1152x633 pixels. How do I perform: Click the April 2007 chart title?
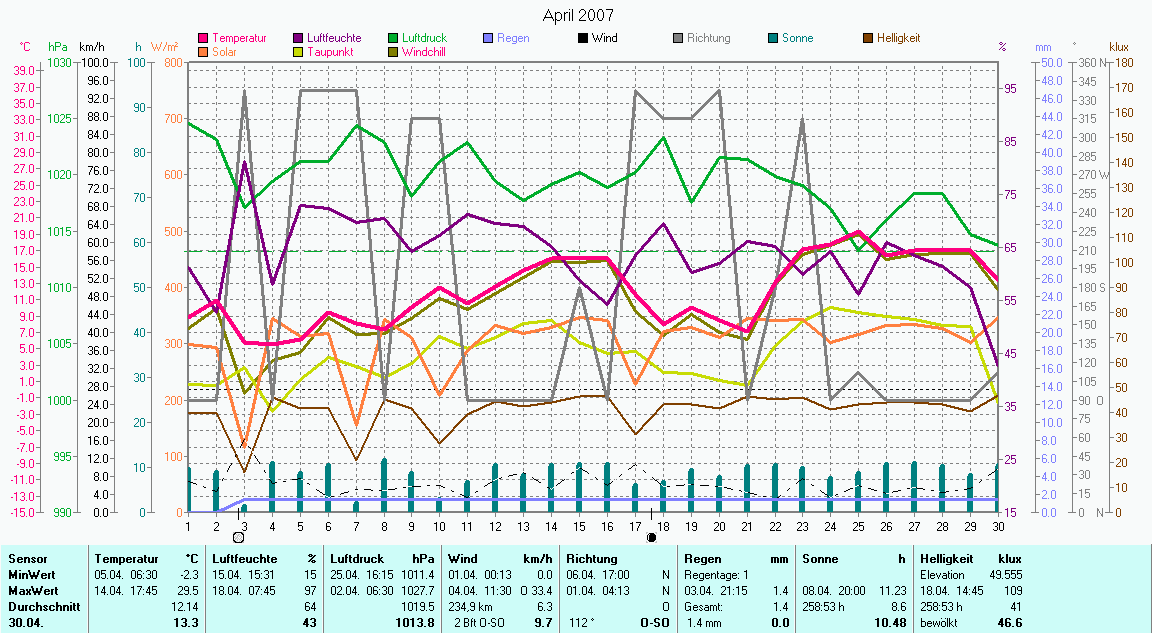578,15
